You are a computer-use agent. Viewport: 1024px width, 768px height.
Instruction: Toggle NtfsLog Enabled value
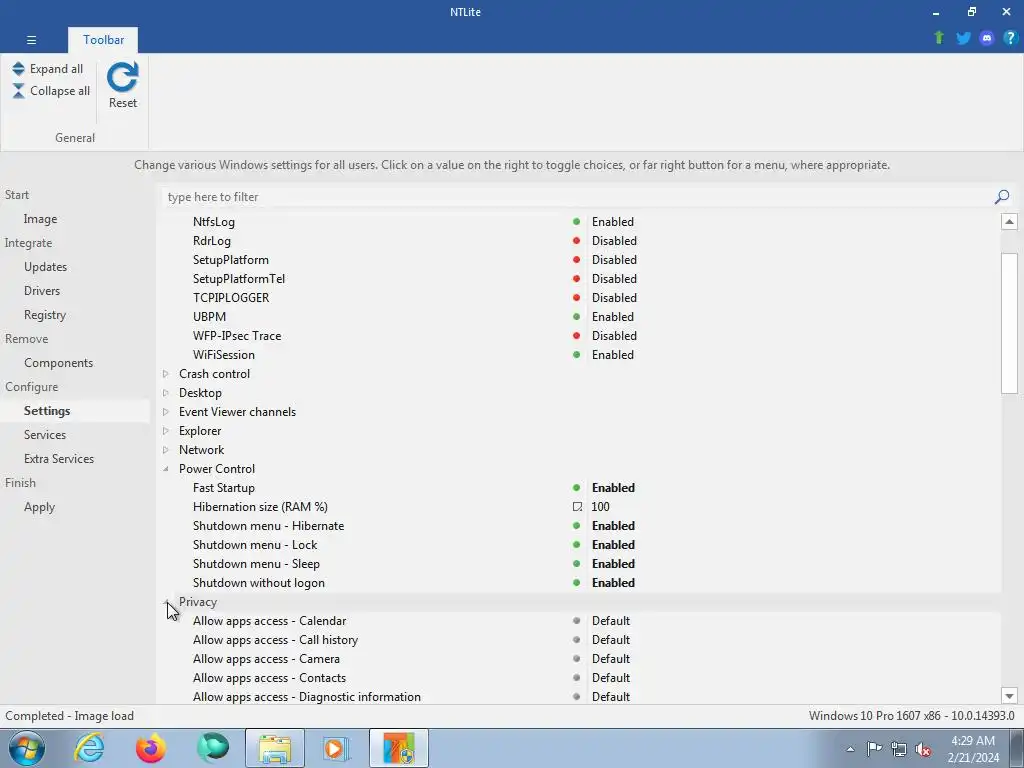613,222
